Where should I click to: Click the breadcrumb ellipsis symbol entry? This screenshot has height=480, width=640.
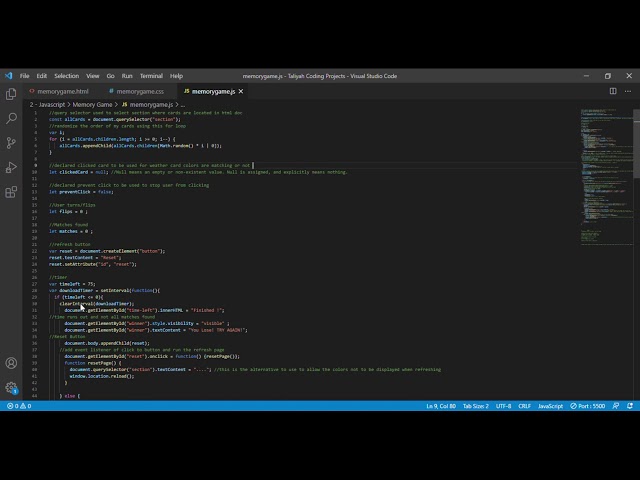[x=183, y=104]
